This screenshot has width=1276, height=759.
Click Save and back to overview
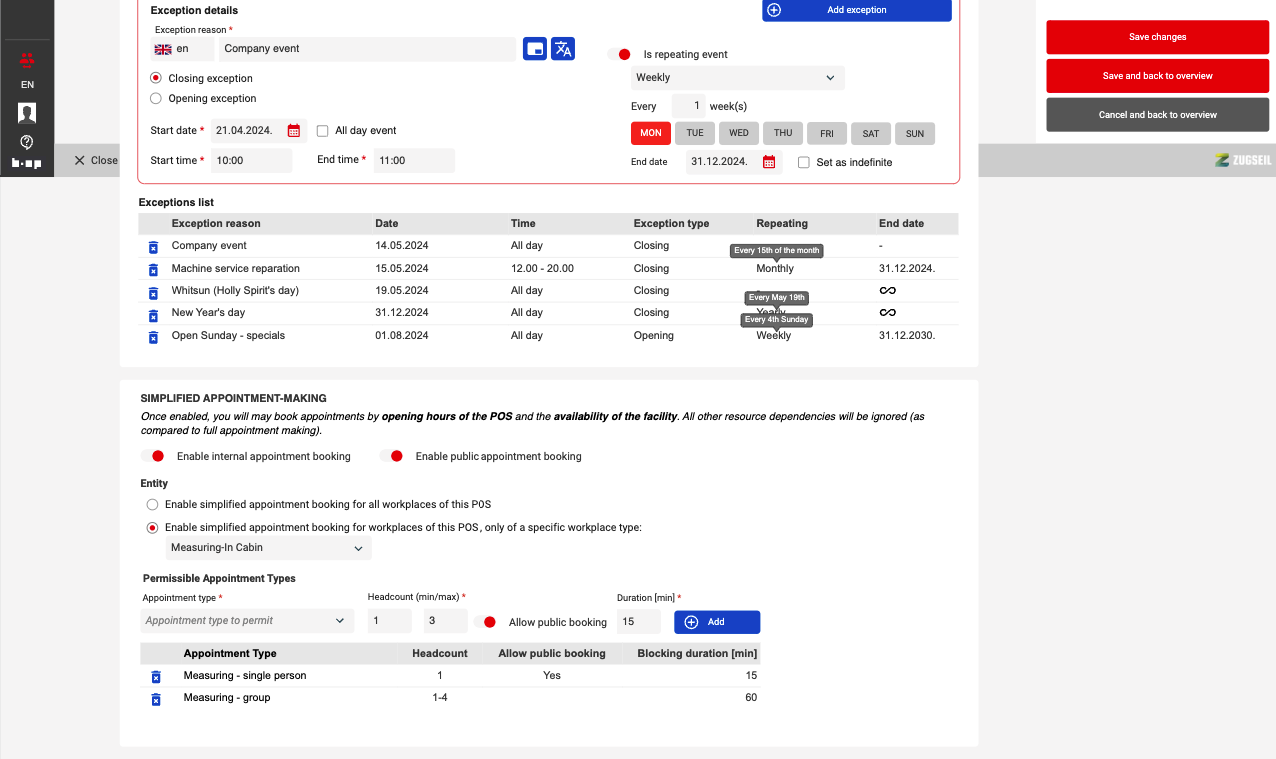pos(1157,76)
